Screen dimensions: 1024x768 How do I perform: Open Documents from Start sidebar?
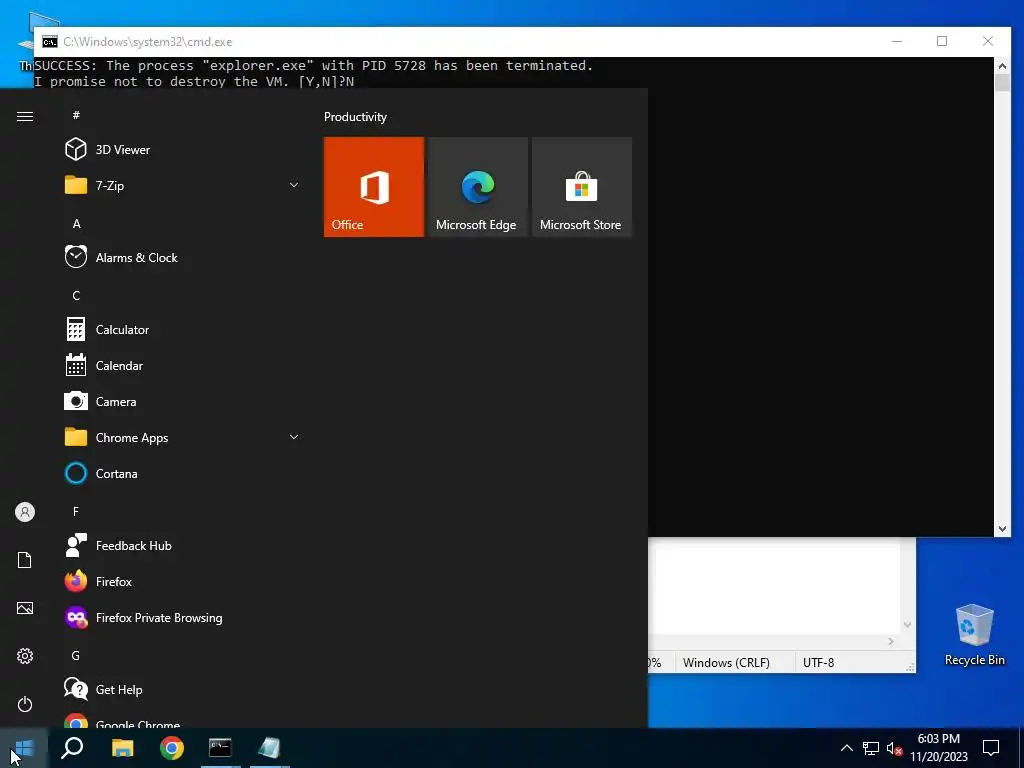coord(25,560)
